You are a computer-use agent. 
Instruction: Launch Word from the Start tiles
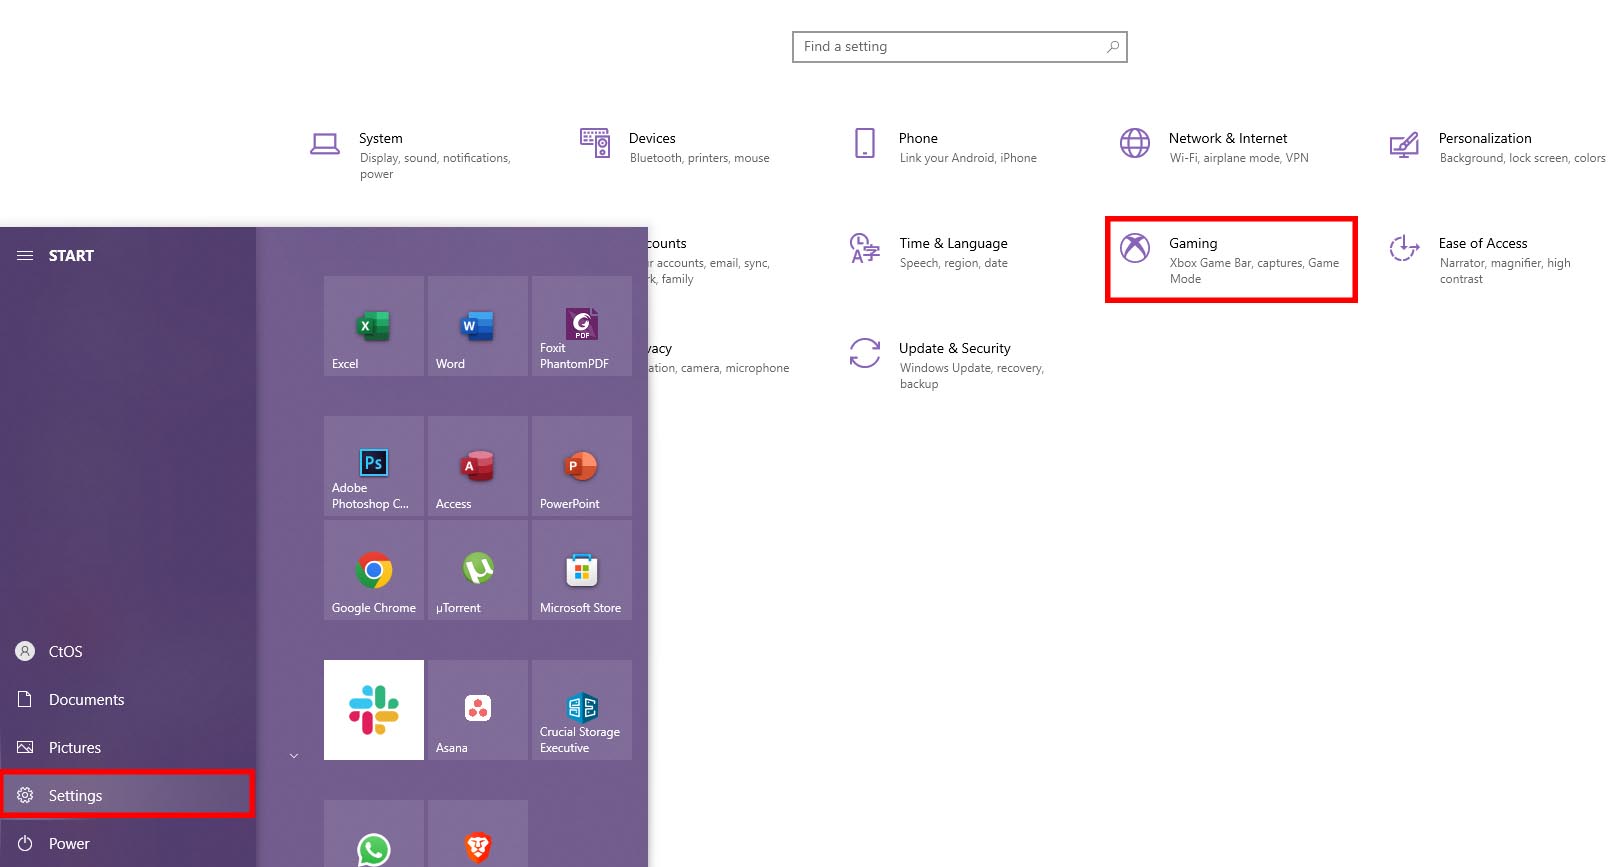pos(477,326)
